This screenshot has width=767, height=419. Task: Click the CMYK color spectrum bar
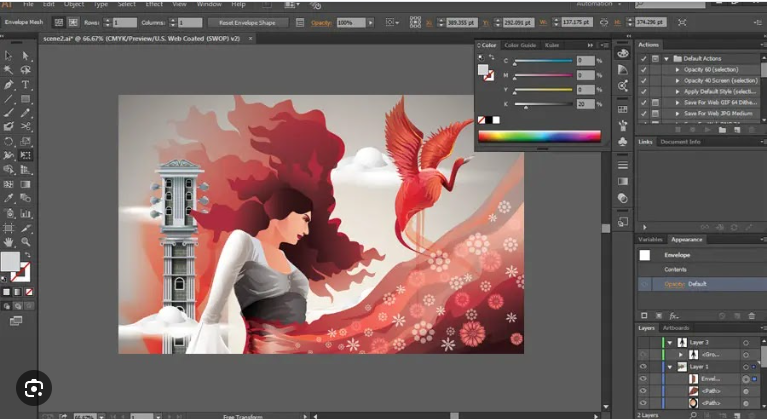pos(539,135)
